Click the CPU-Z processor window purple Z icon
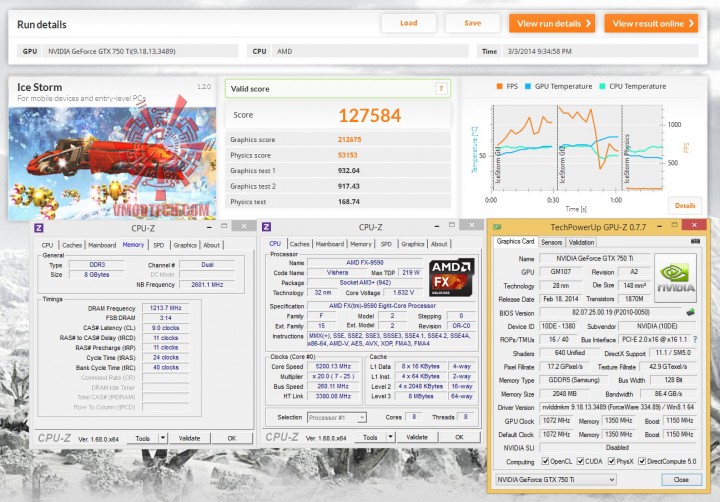720x502 pixels. click(x=266, y=226)
